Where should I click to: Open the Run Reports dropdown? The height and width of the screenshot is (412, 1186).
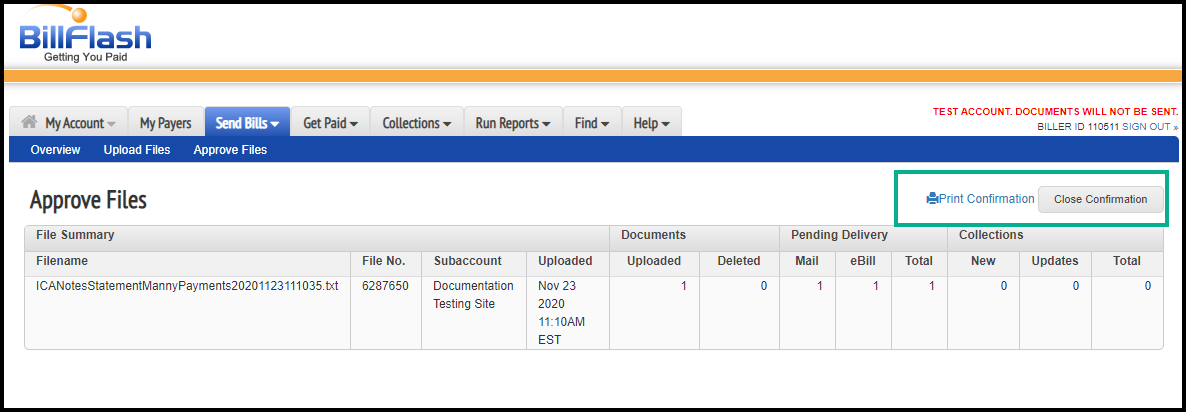tap(513, 123)
